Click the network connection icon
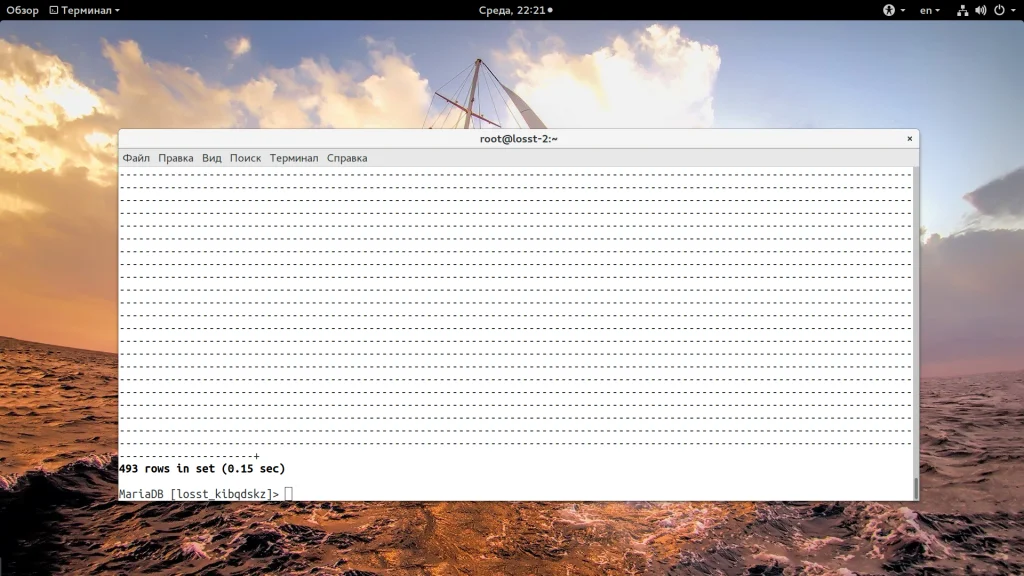1024x576 pixels. [x=962, y=10]
